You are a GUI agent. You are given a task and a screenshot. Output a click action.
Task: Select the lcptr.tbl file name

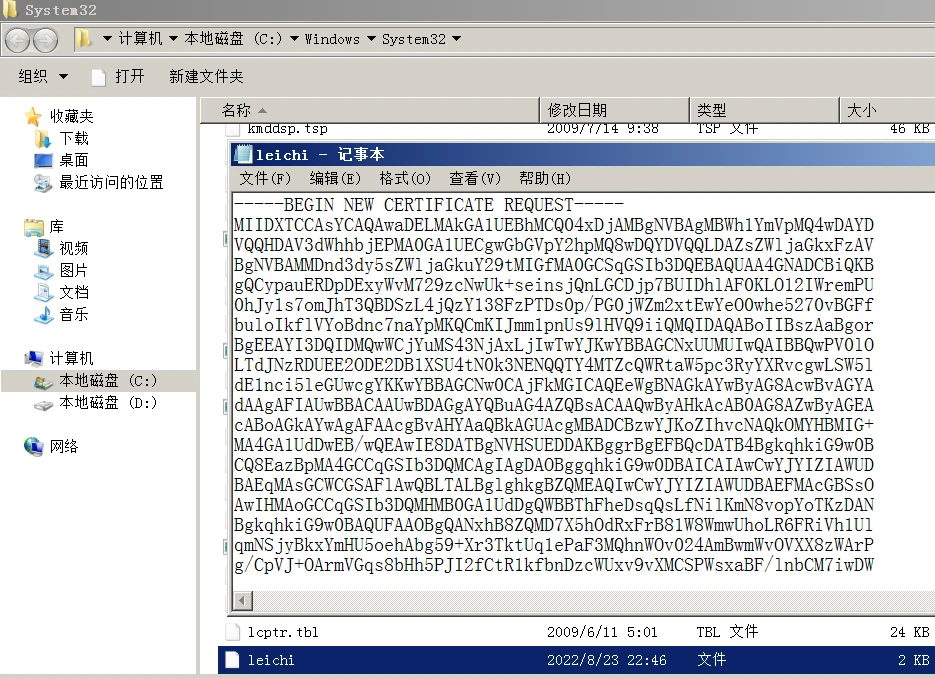(283, 632)
